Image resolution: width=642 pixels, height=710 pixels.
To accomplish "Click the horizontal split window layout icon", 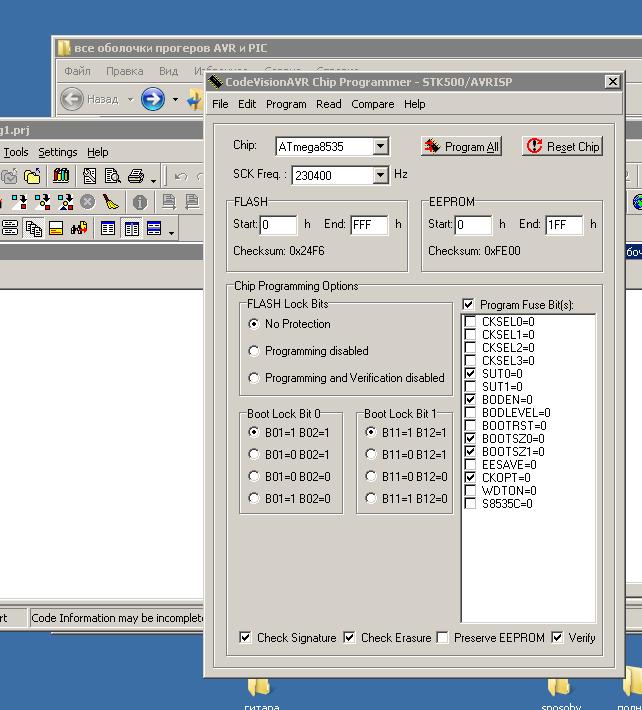I will click(154, 228).
